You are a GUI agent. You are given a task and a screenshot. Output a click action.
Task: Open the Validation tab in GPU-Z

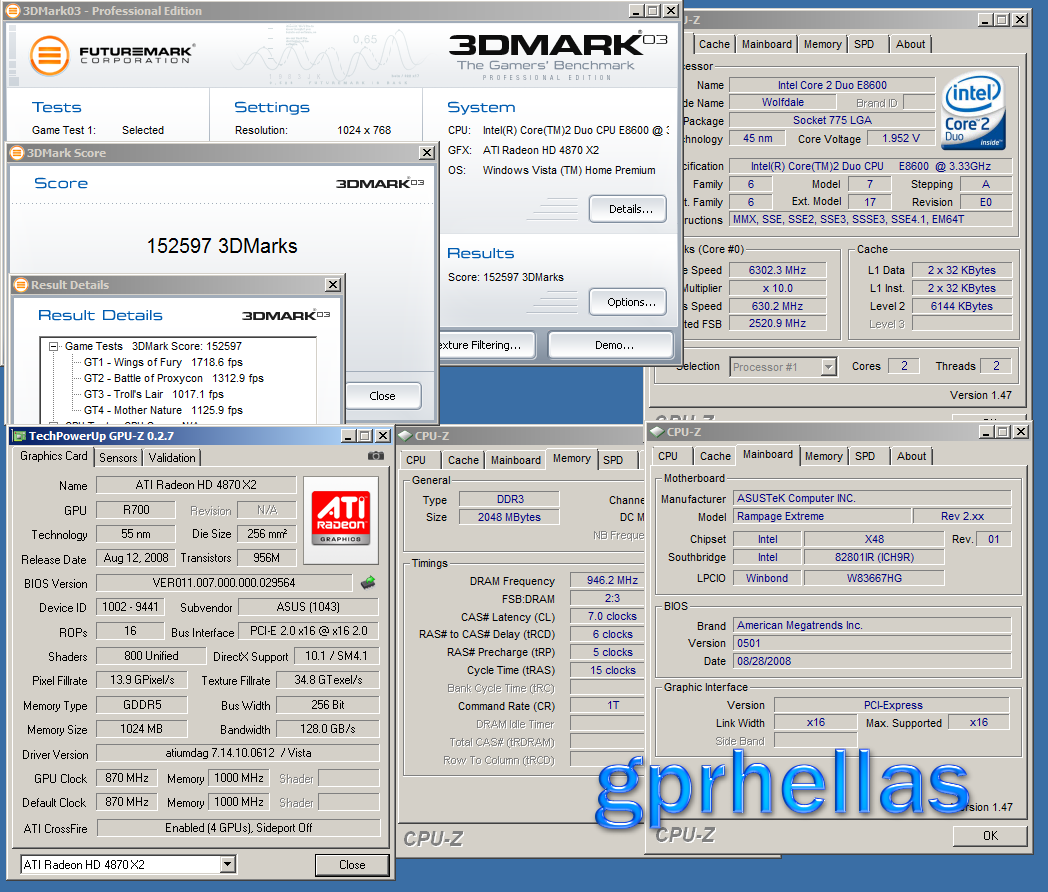click(x=170, y=458)
